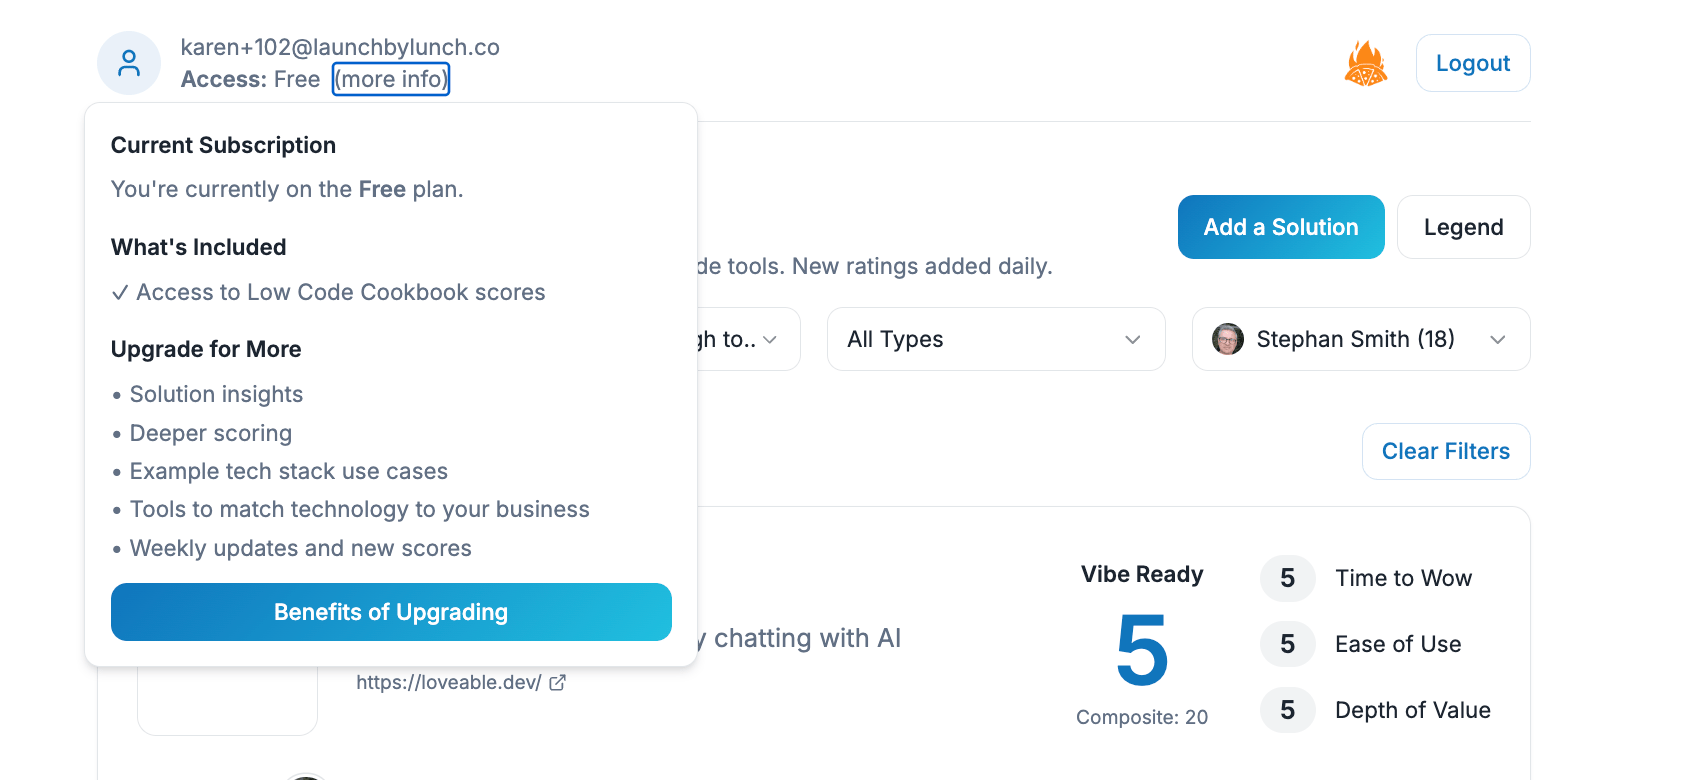The image size is (1690, 780).
Task: Click the Depth of Value score badge
Action: coord(1287,710)
